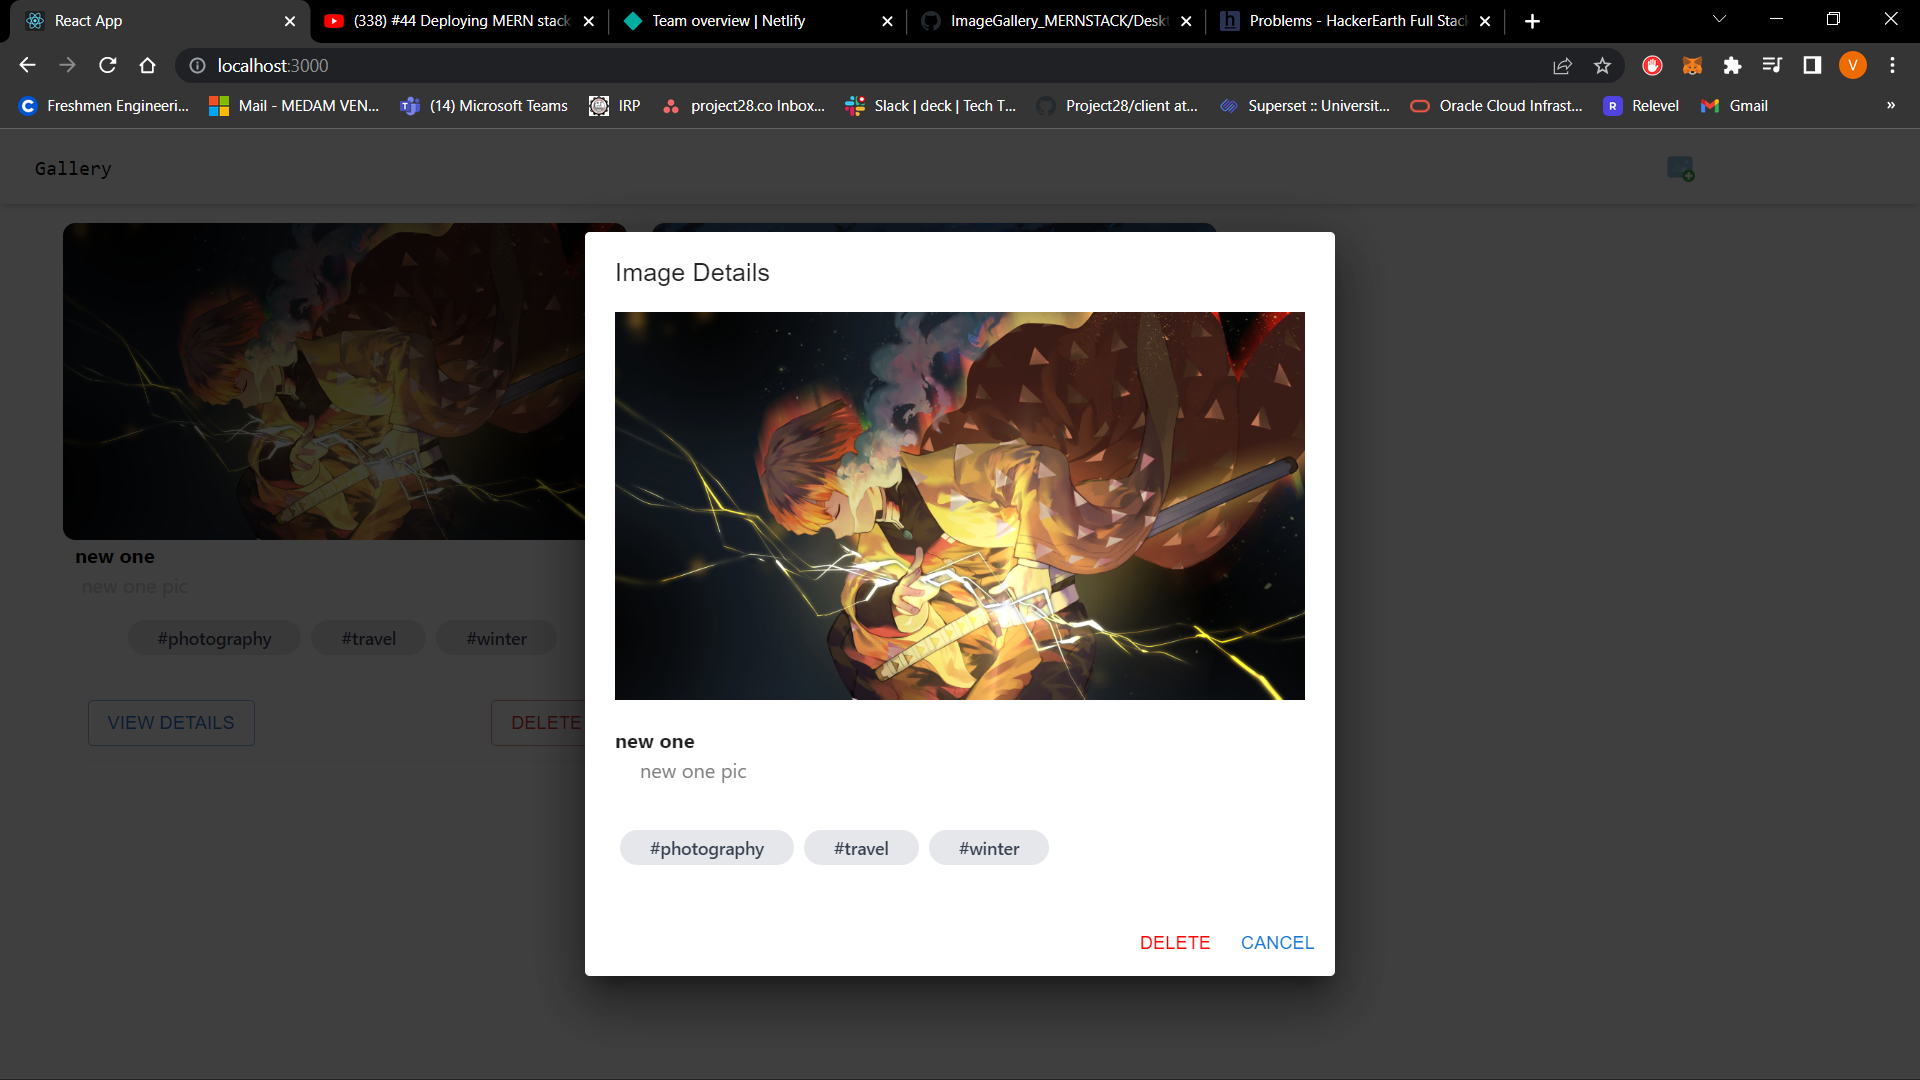Open the Microsoft Teams bookmark

coord(484,105)
